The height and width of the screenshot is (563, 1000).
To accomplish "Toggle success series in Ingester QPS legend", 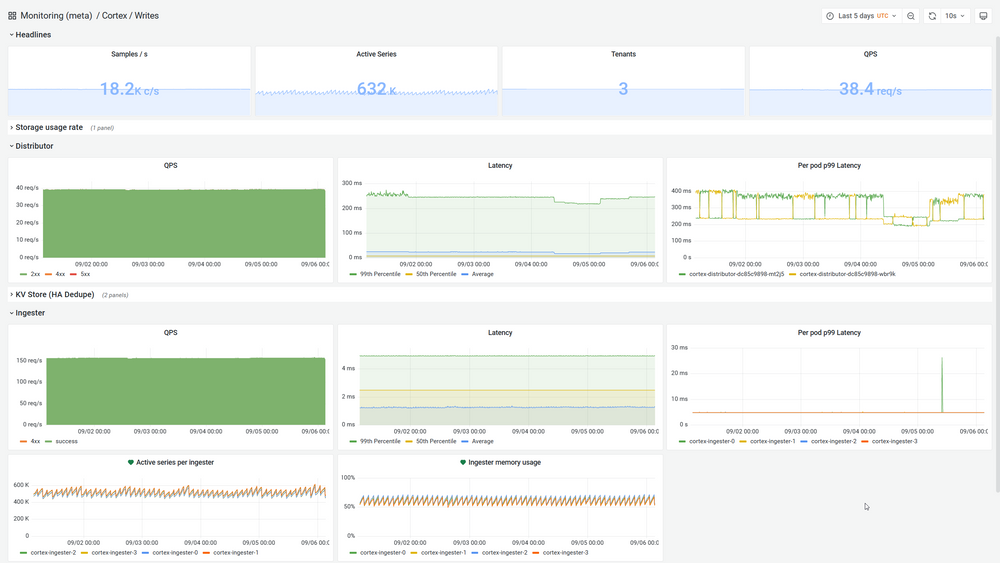I will (65, 441).
